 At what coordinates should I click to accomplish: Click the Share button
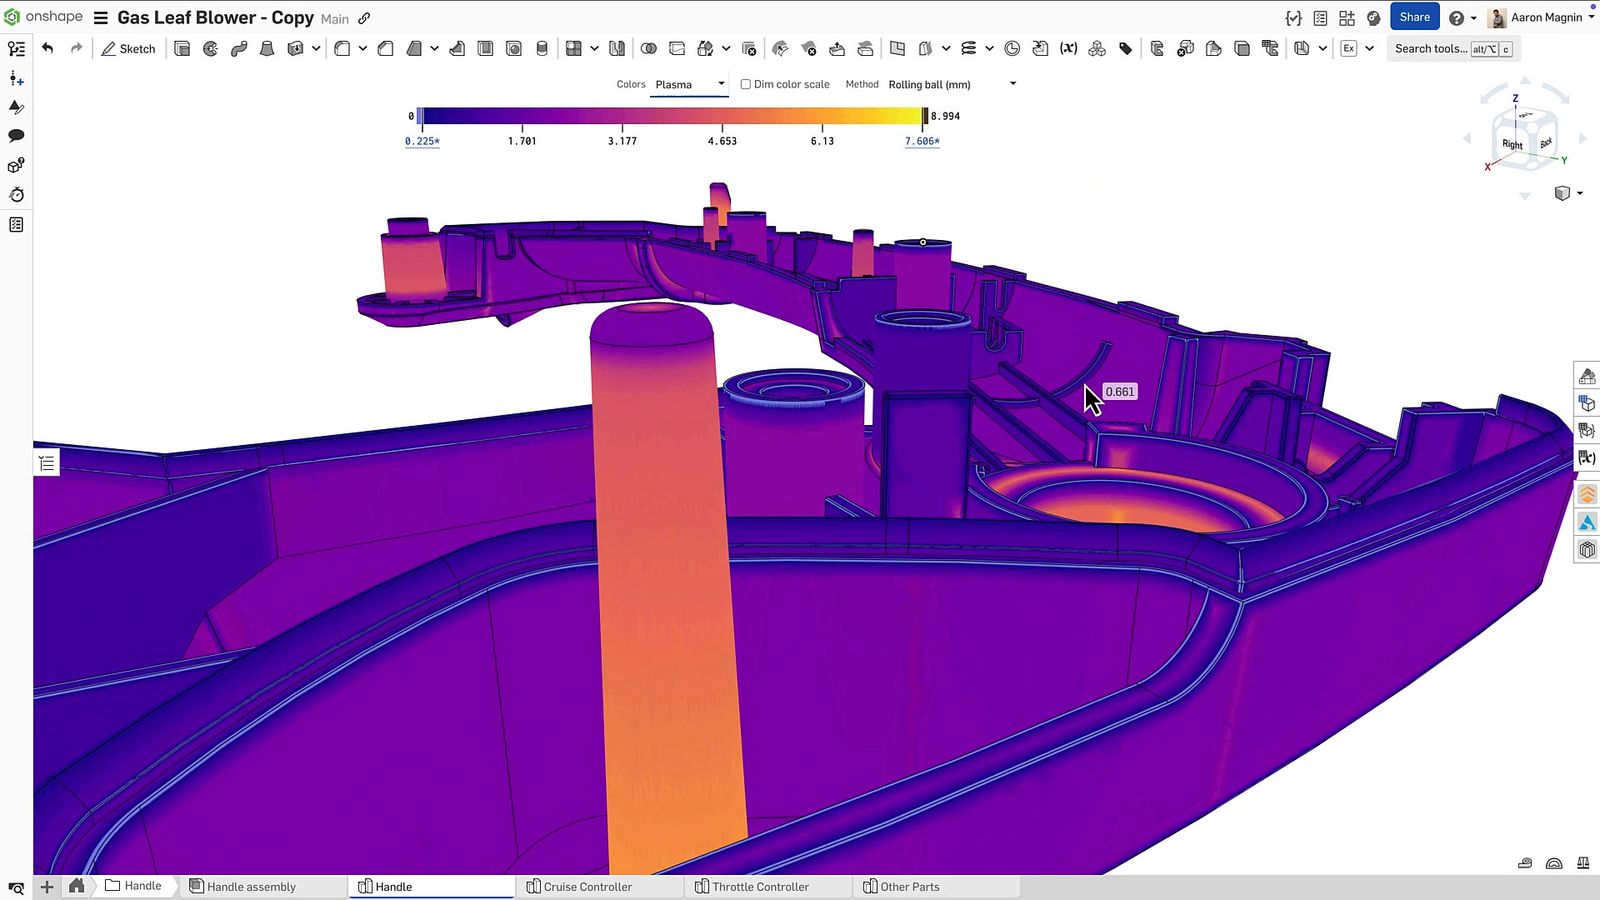point(1414,17)
